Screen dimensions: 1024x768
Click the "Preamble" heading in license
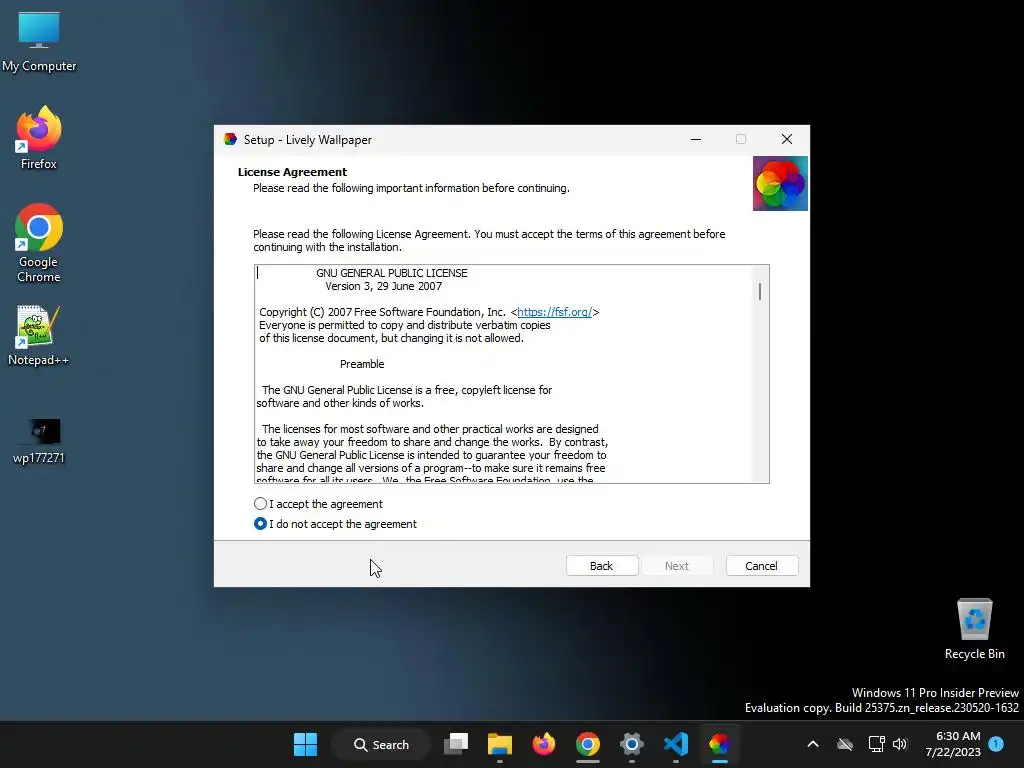(x=362, y=364)
